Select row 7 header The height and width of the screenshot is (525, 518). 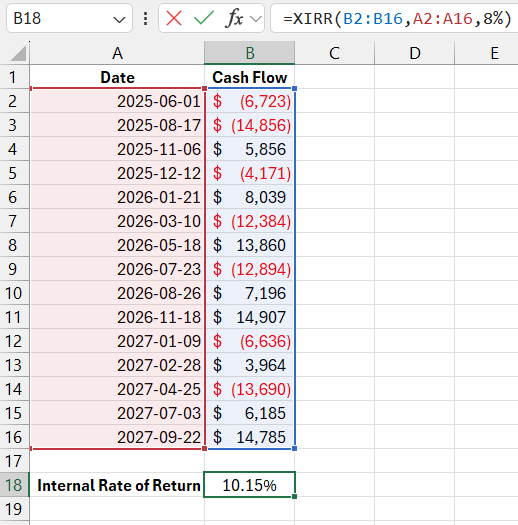(14, 221)
